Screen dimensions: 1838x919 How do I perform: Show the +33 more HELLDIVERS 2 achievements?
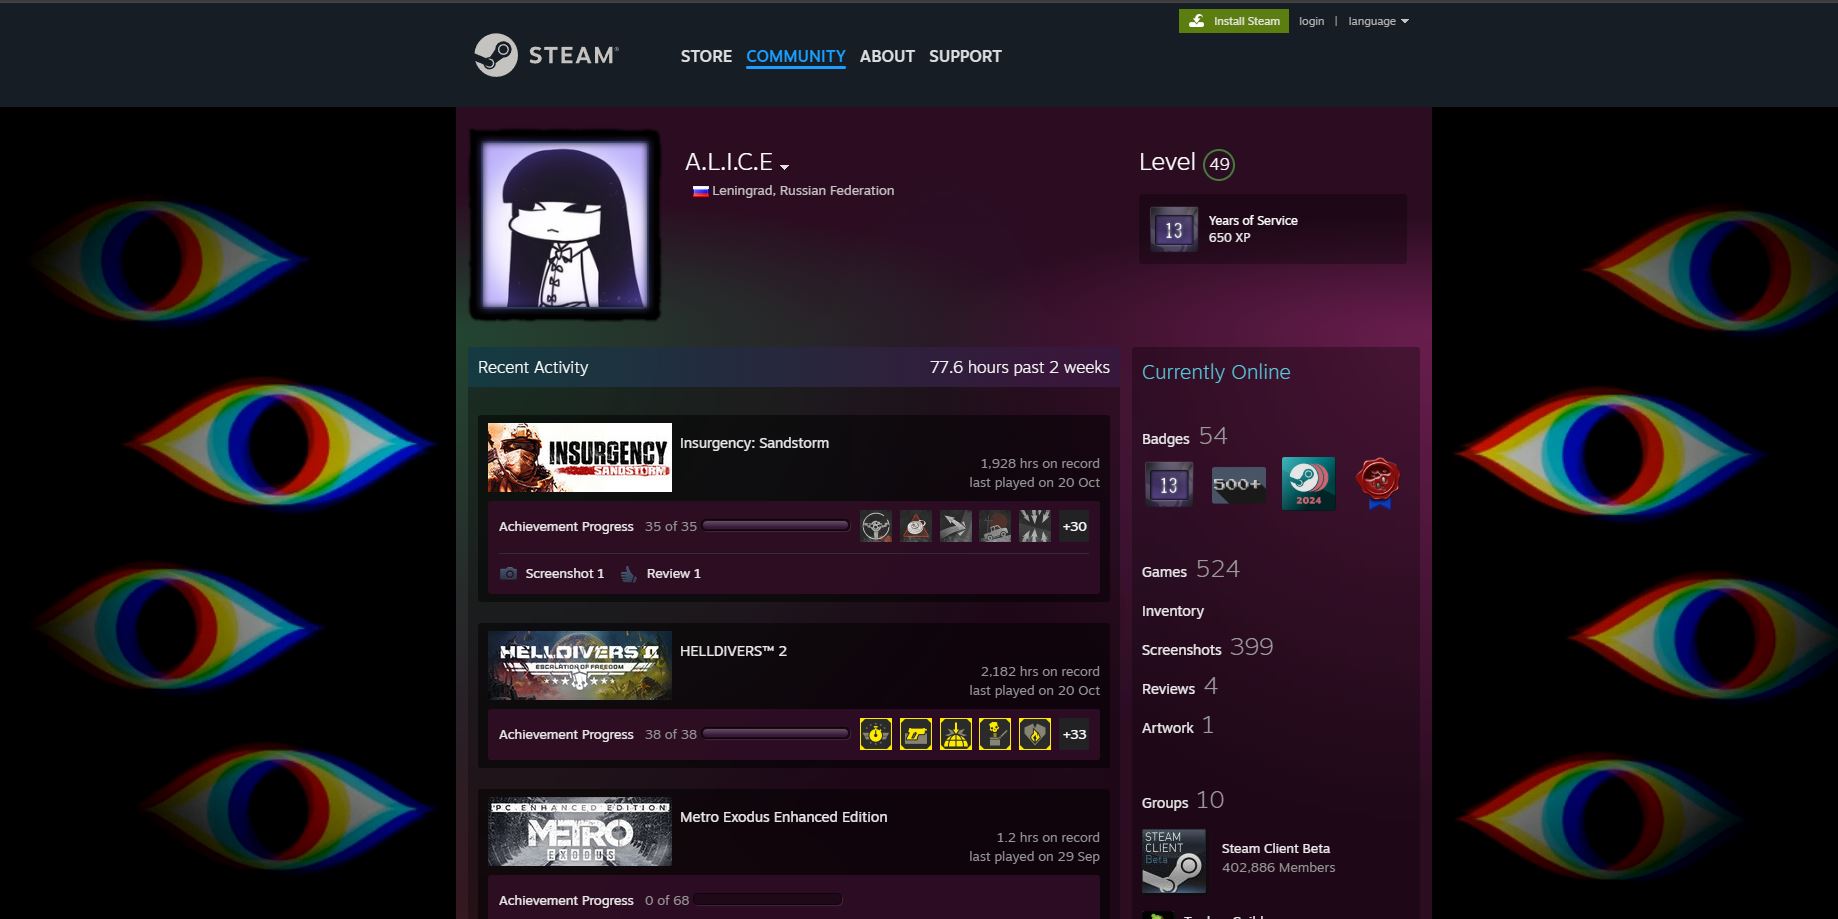click(x=1074, y=734)
